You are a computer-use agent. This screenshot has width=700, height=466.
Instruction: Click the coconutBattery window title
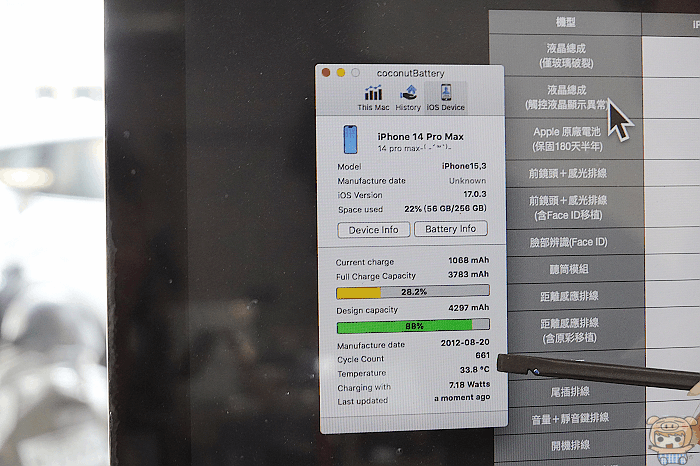(410, 73)
